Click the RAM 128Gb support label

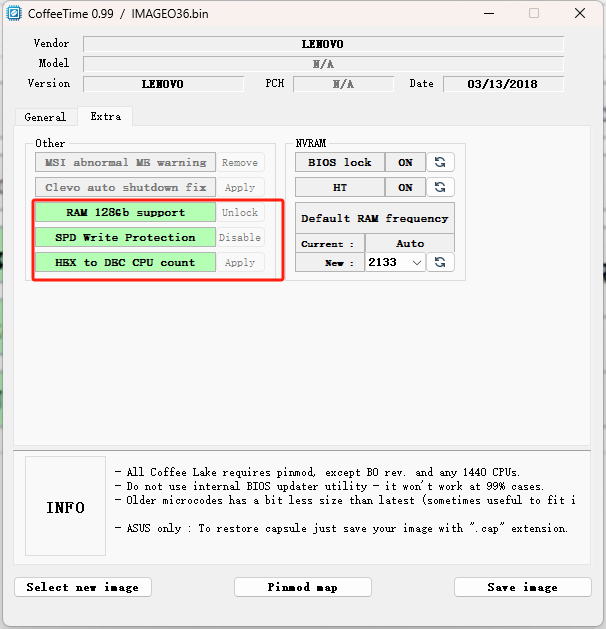tap(125, 212)
